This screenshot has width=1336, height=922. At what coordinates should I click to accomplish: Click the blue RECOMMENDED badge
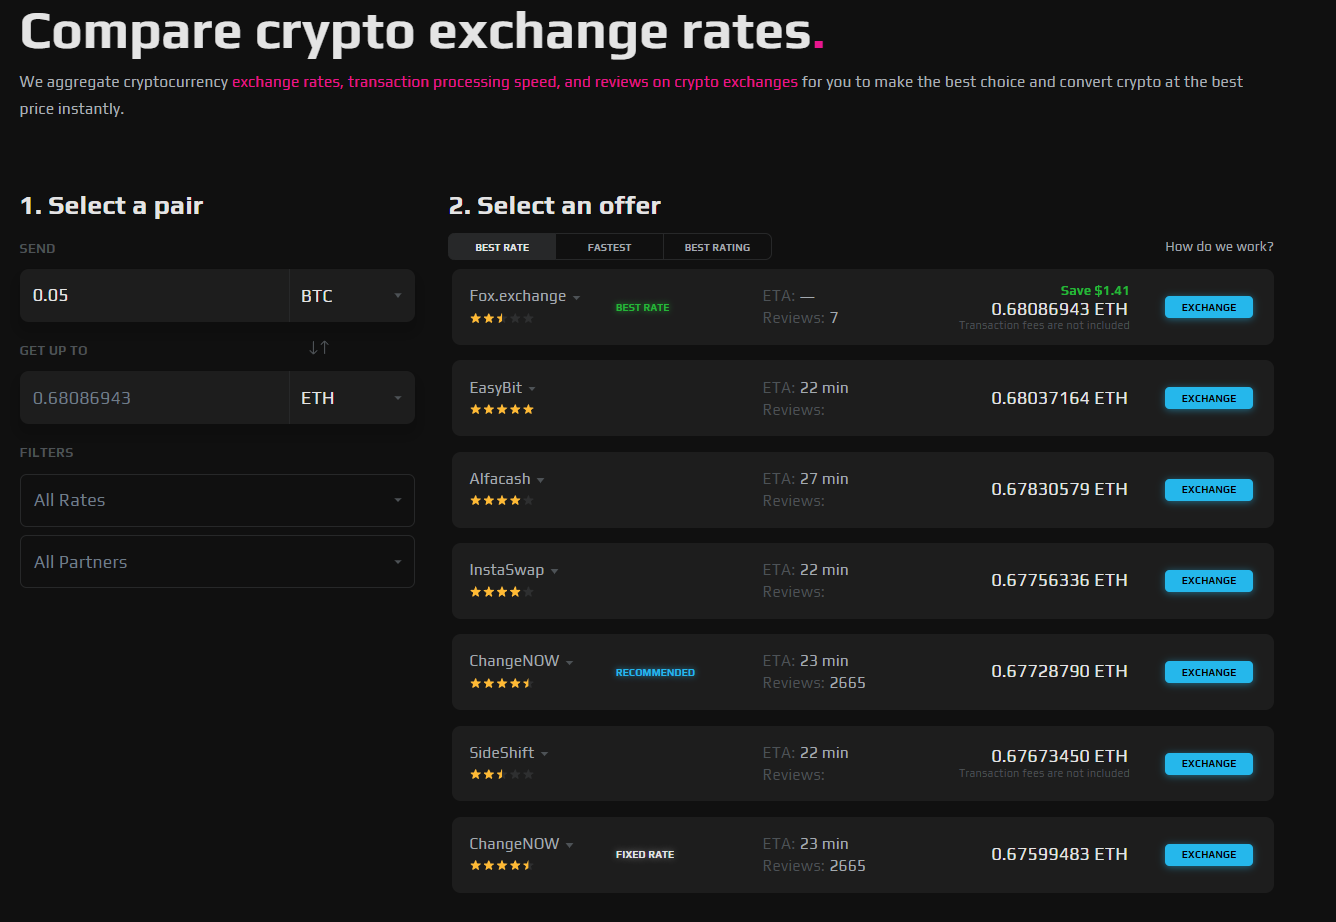(x=655, y=672)
